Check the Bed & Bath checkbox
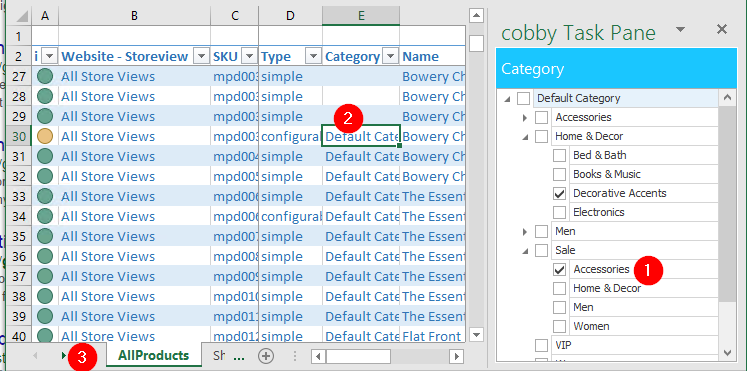 560,155
